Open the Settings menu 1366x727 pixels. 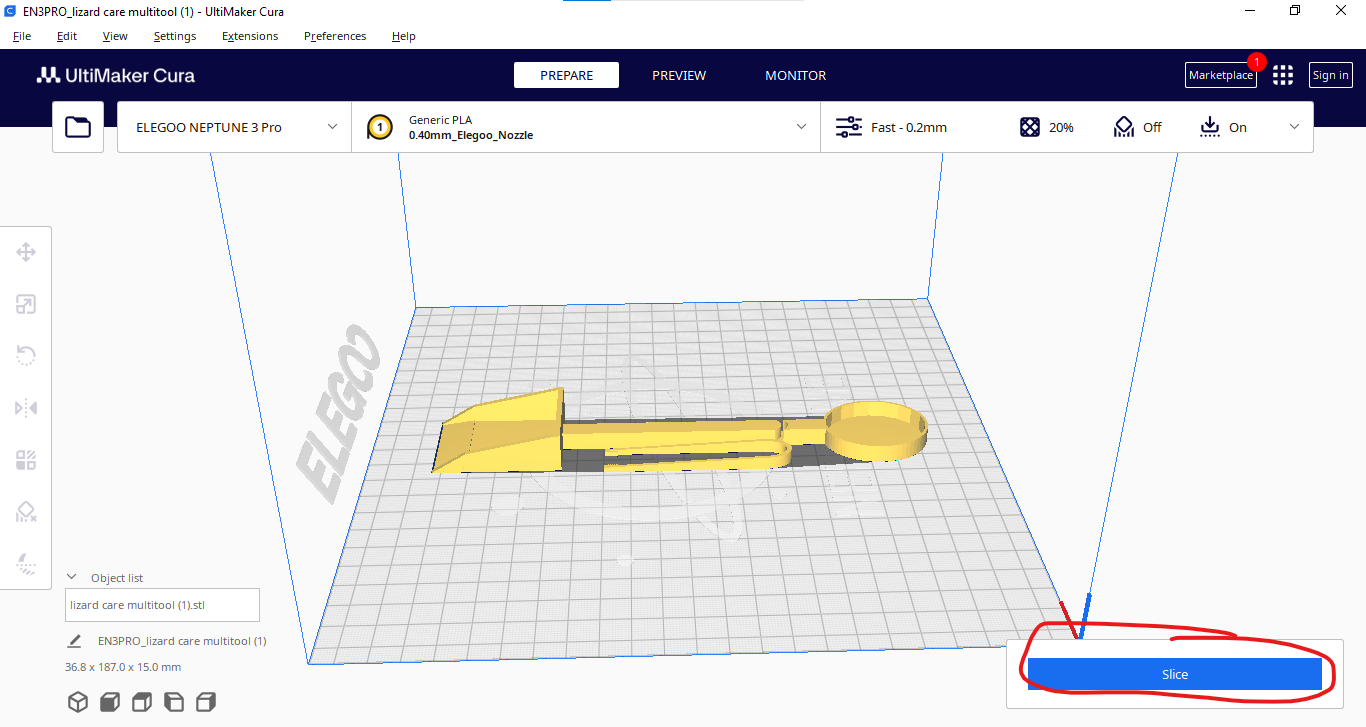(x=175, y=36)
